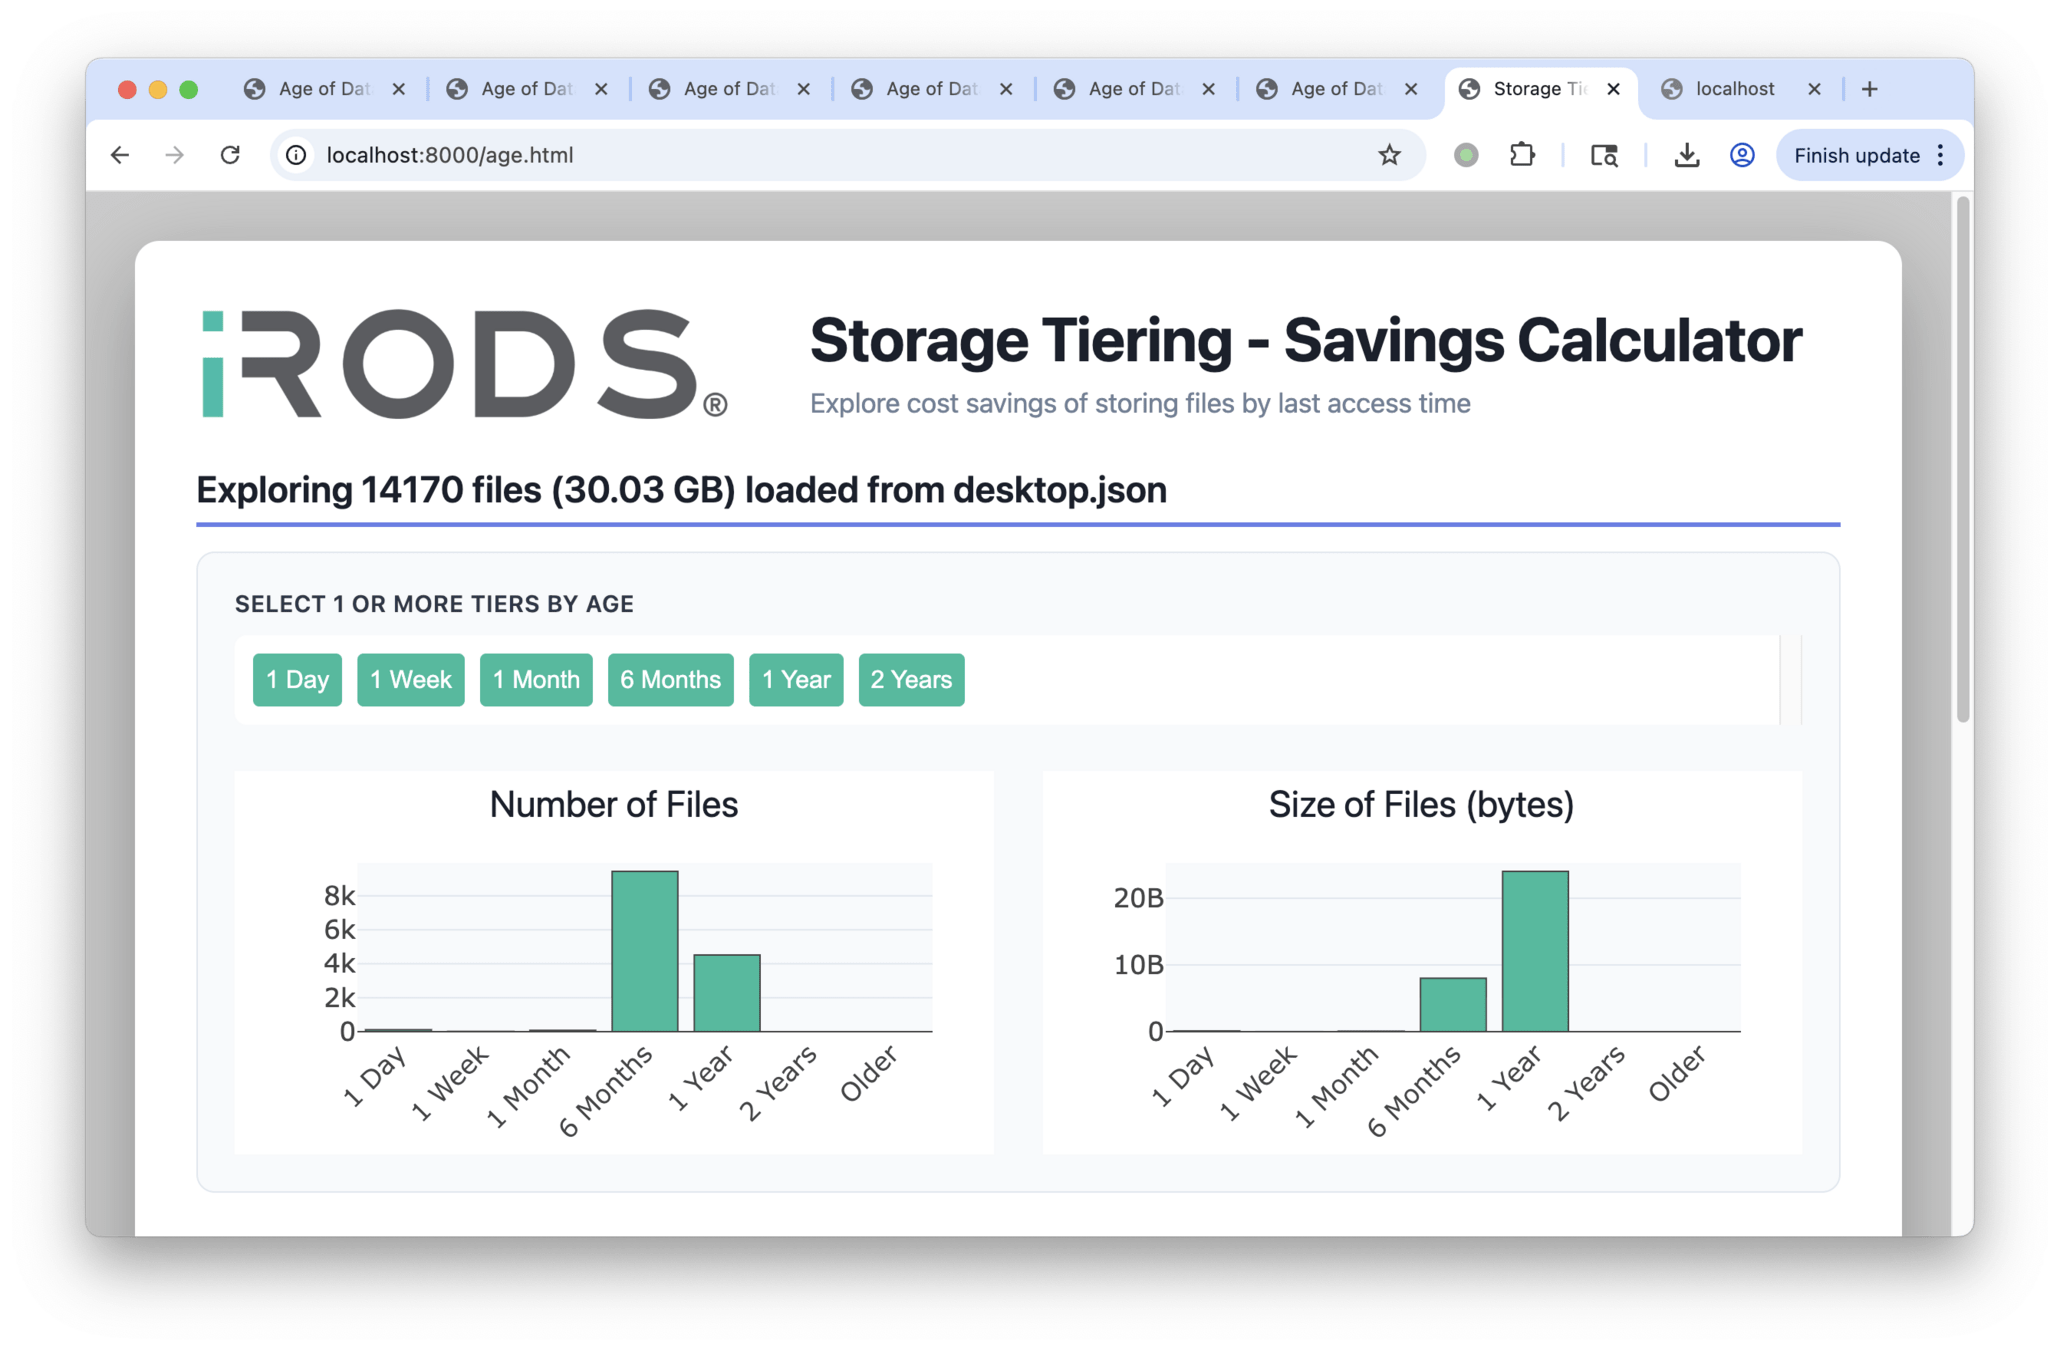This screenshot has width=2060, height=1350.
Task: View site information icon in address bar
Action: coord(296,155)
